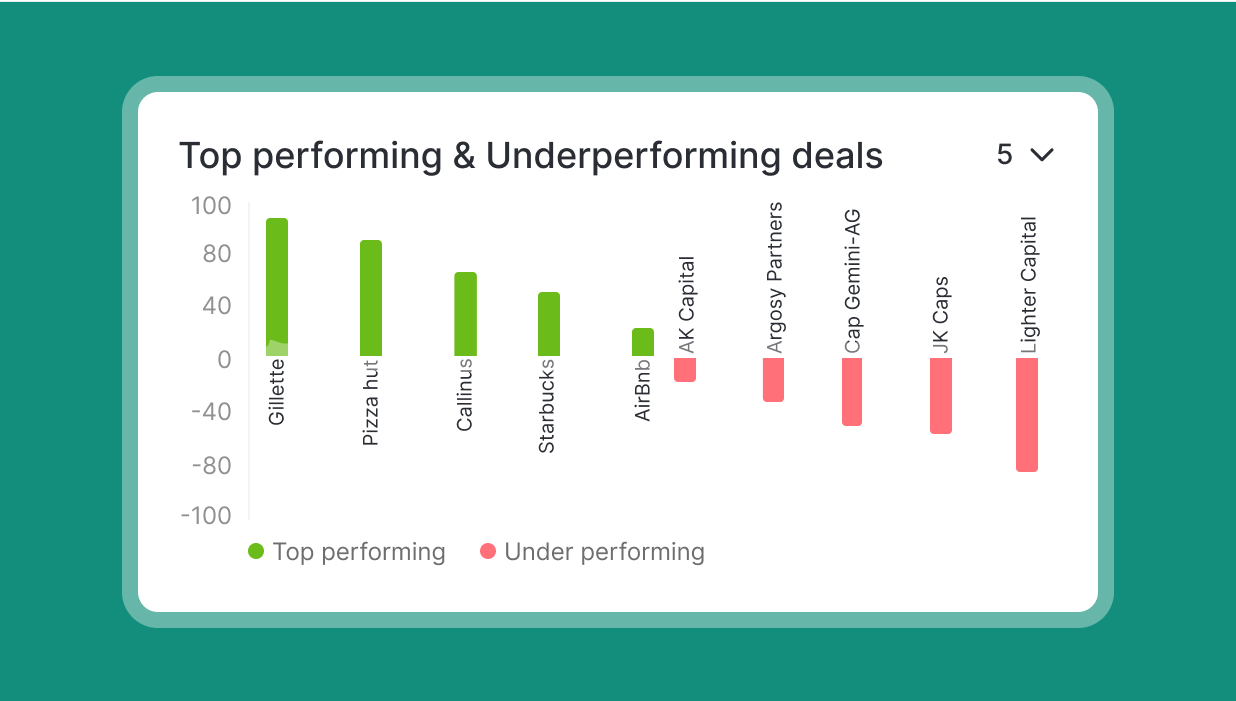Toggle the Under performing legend item
1236x701 pixels.
(x=592, y=551)
